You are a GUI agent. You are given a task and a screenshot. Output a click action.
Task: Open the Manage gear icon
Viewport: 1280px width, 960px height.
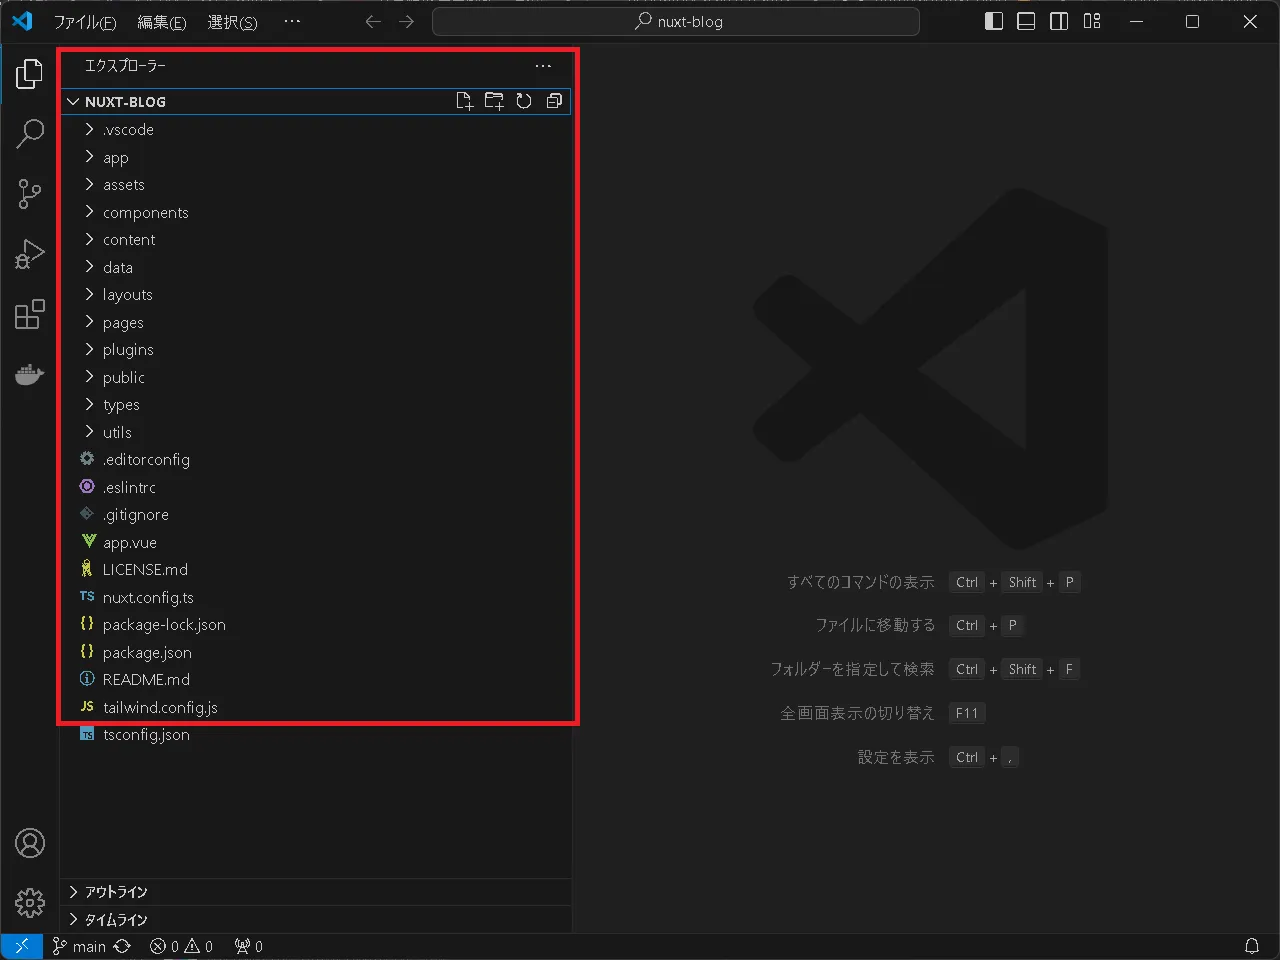click(x=30, y=902)
